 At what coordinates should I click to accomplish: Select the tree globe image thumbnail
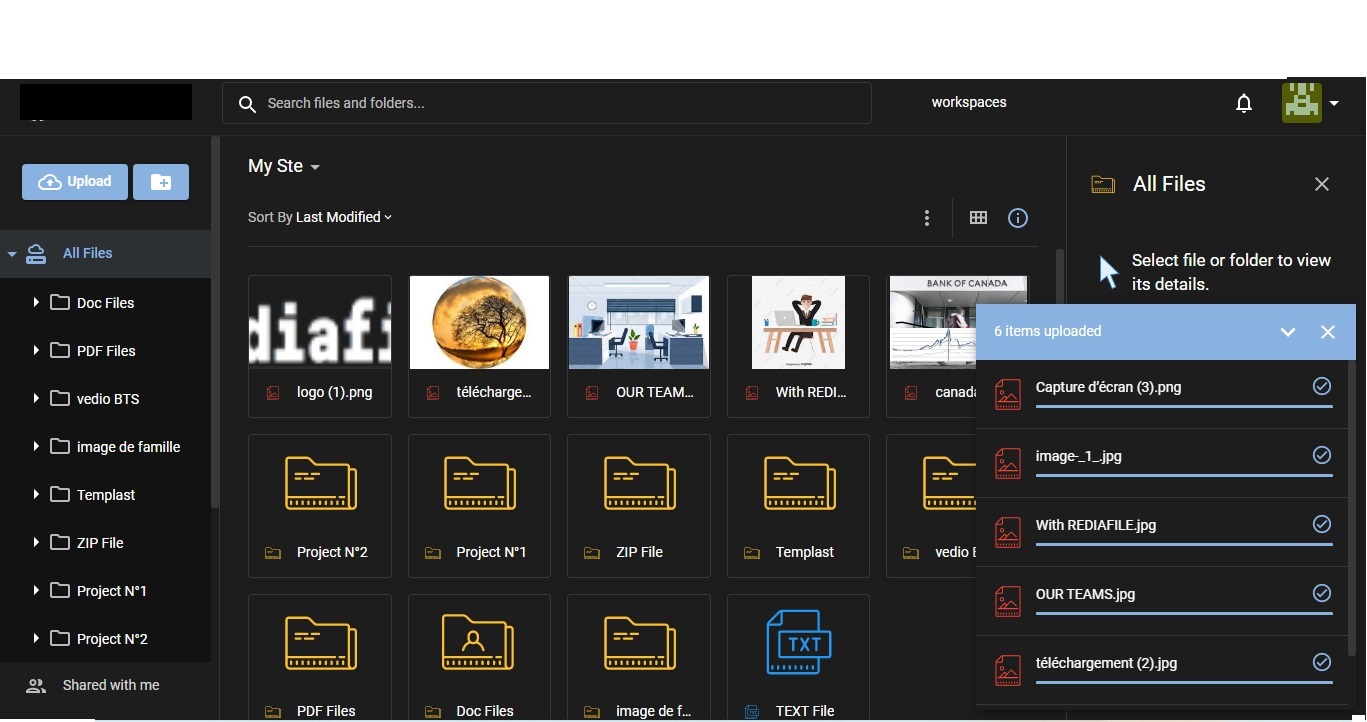point(479,322)
